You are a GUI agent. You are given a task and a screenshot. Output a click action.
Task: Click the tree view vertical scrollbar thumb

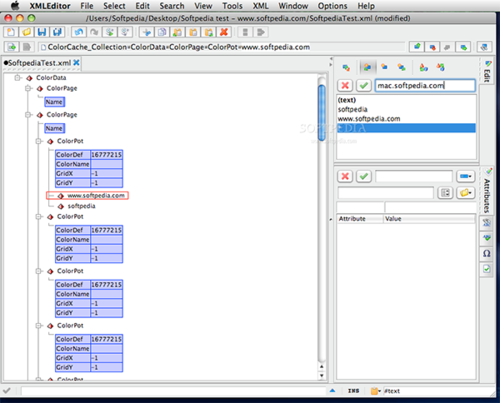pyautogui.click(x=322, y=112)
